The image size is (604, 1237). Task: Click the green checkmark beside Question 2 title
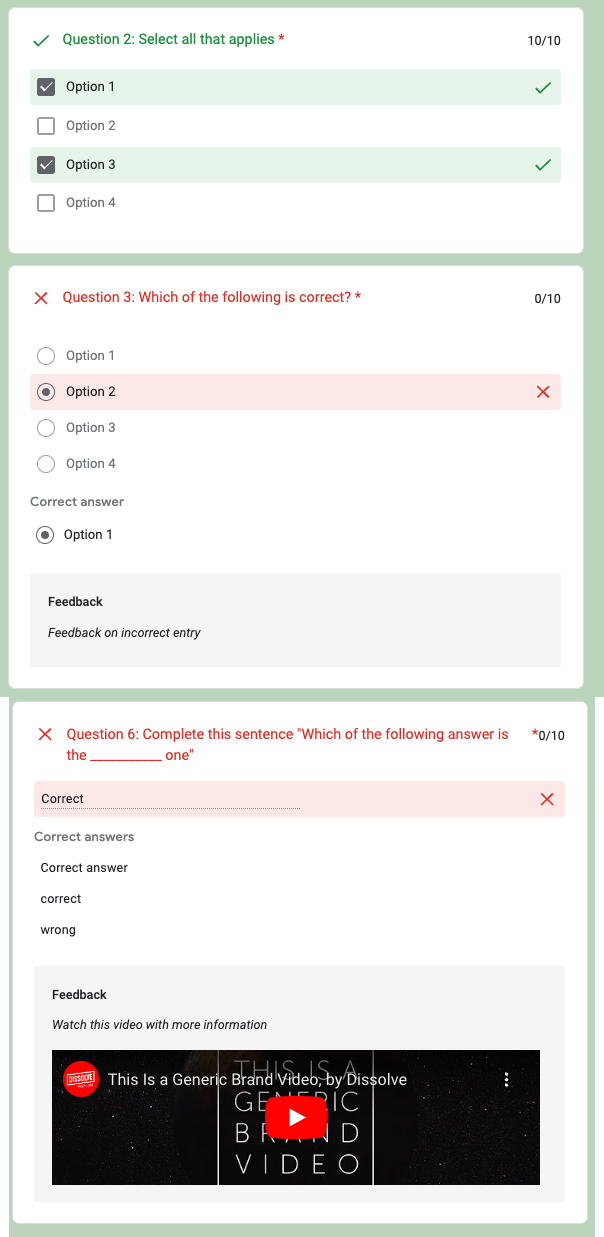(x=41, y=40)
